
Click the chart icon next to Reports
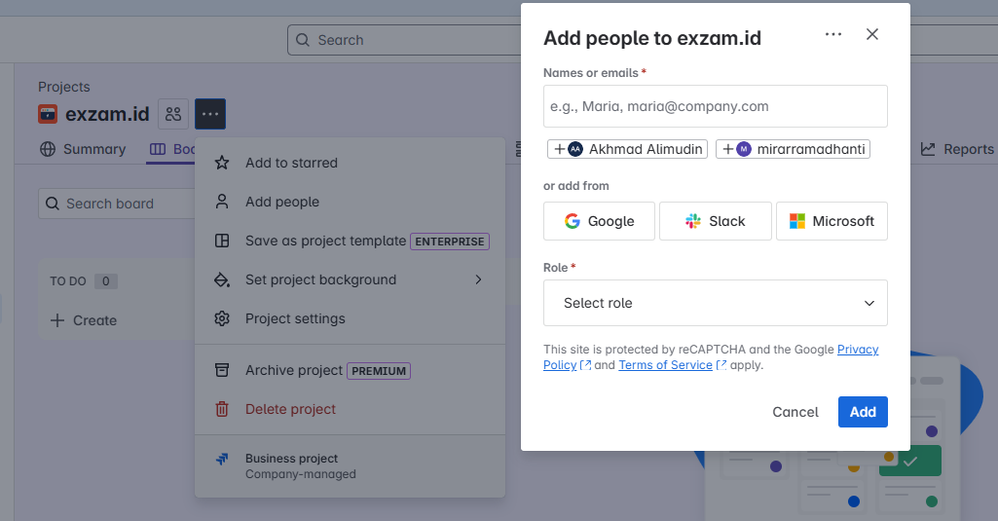tap(928, 149)
